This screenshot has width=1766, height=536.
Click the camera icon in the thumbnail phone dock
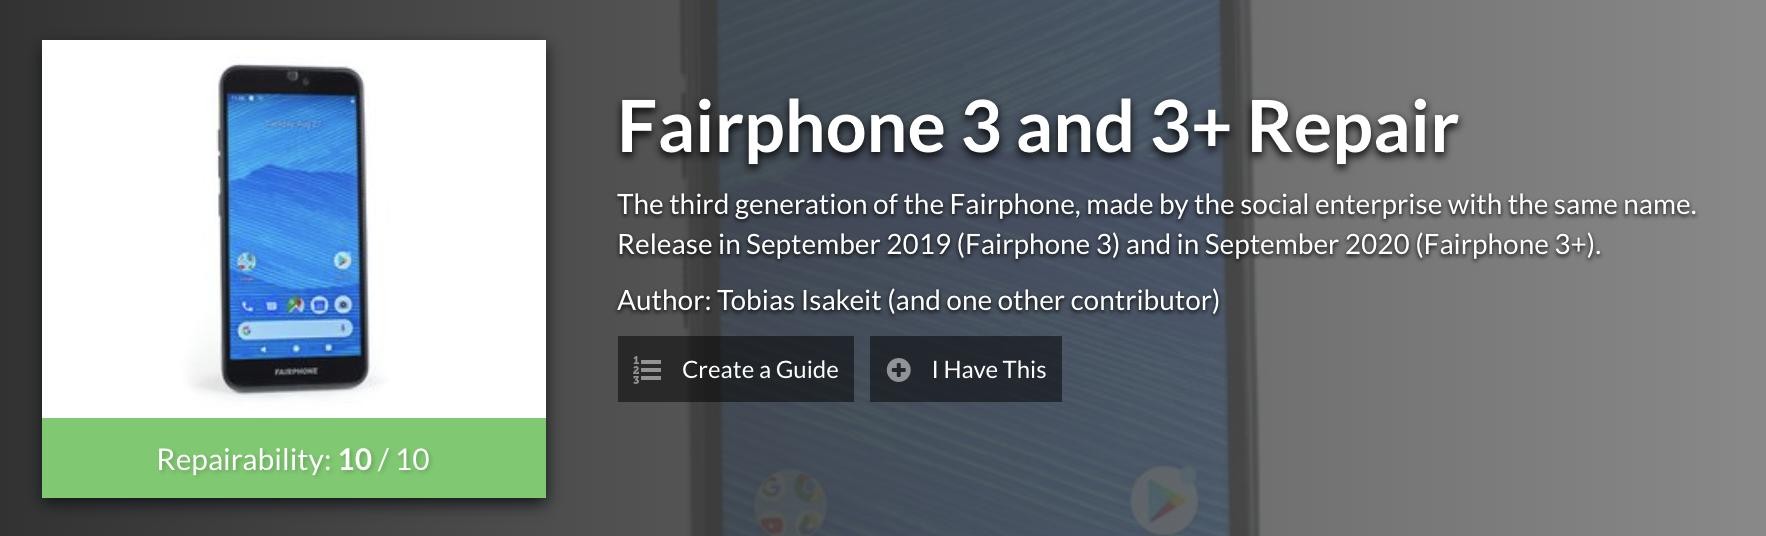pos(343,305)
